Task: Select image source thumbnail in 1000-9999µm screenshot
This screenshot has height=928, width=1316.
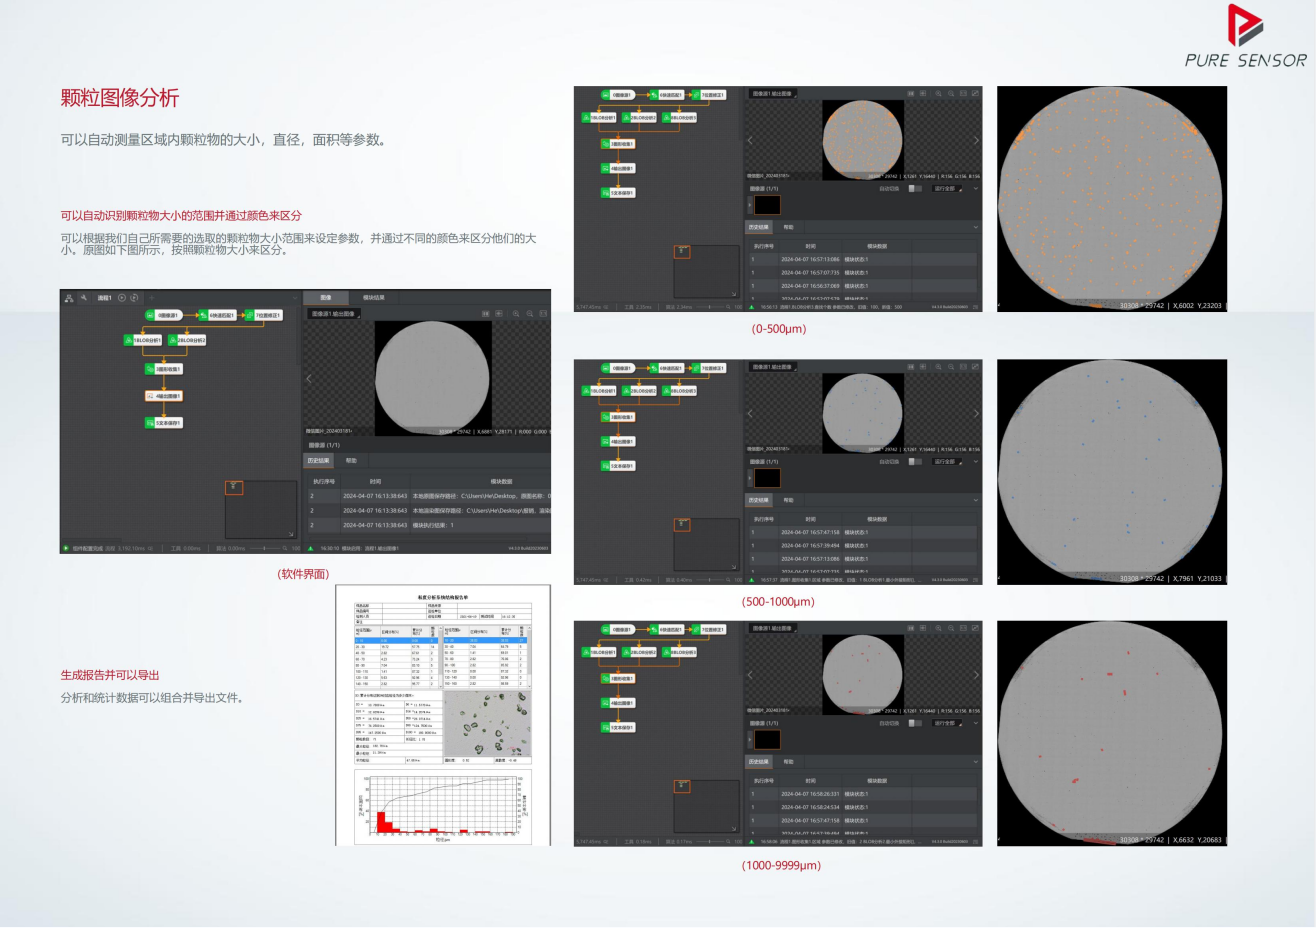Action: tap(767, 740)
